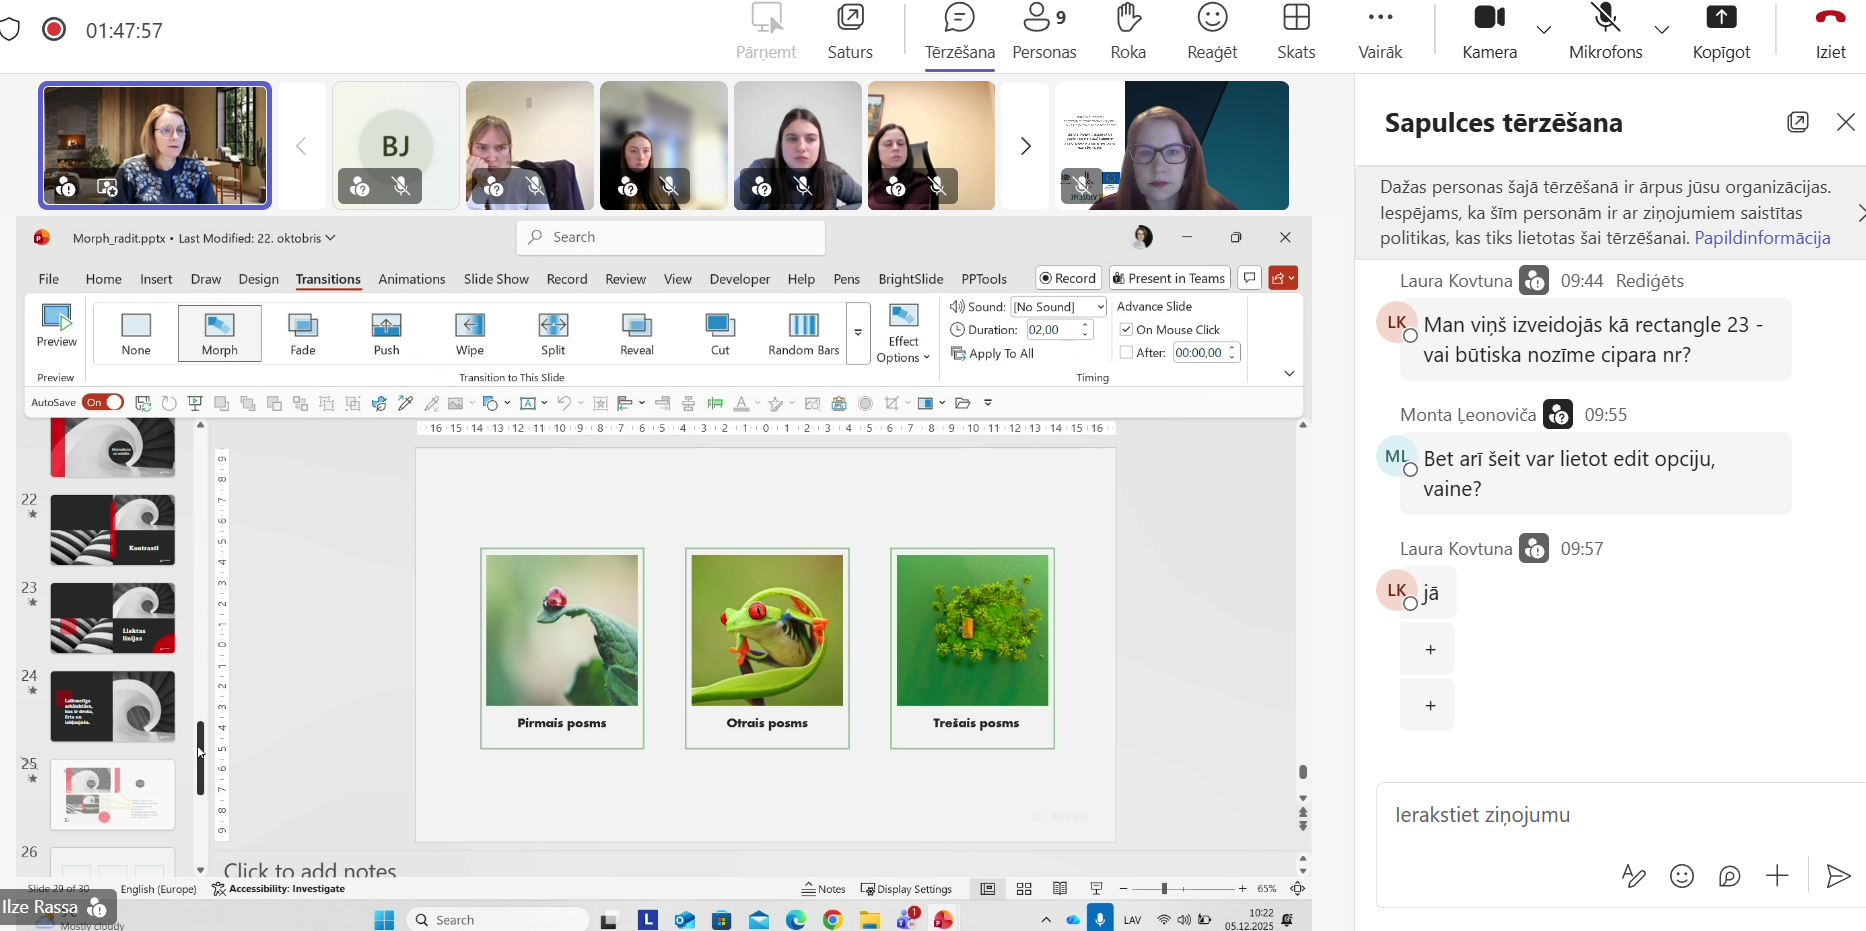Viewport: 1866px width, 931px height.
Task: Raise hand with Roka button
Action: pyautogui.click(x=1128, y=32)
